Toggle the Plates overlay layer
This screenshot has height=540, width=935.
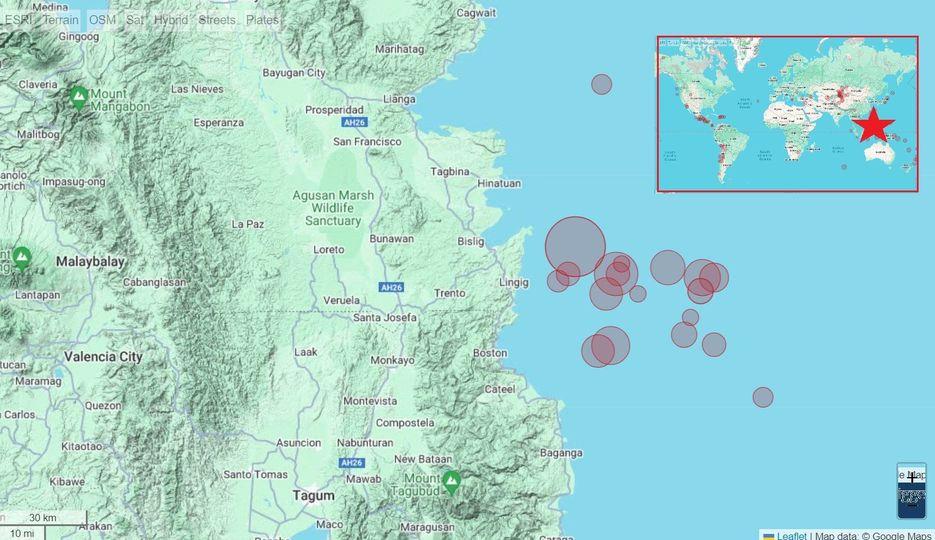tap(262, 20)
